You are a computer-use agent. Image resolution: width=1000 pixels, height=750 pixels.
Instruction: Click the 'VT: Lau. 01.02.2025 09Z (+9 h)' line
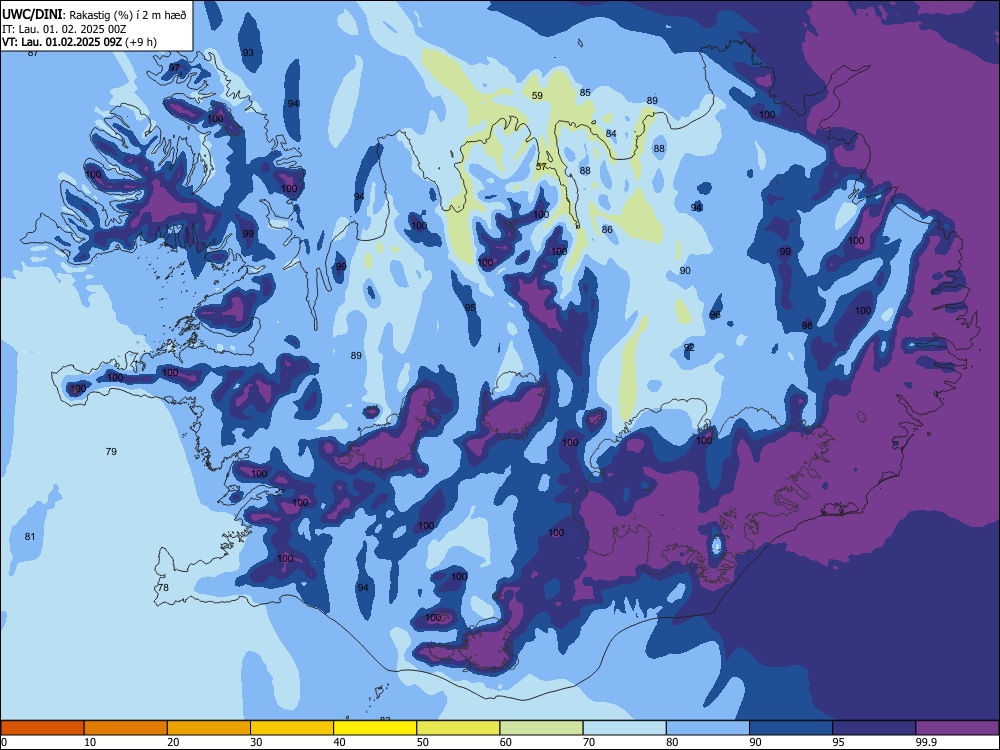79,42
